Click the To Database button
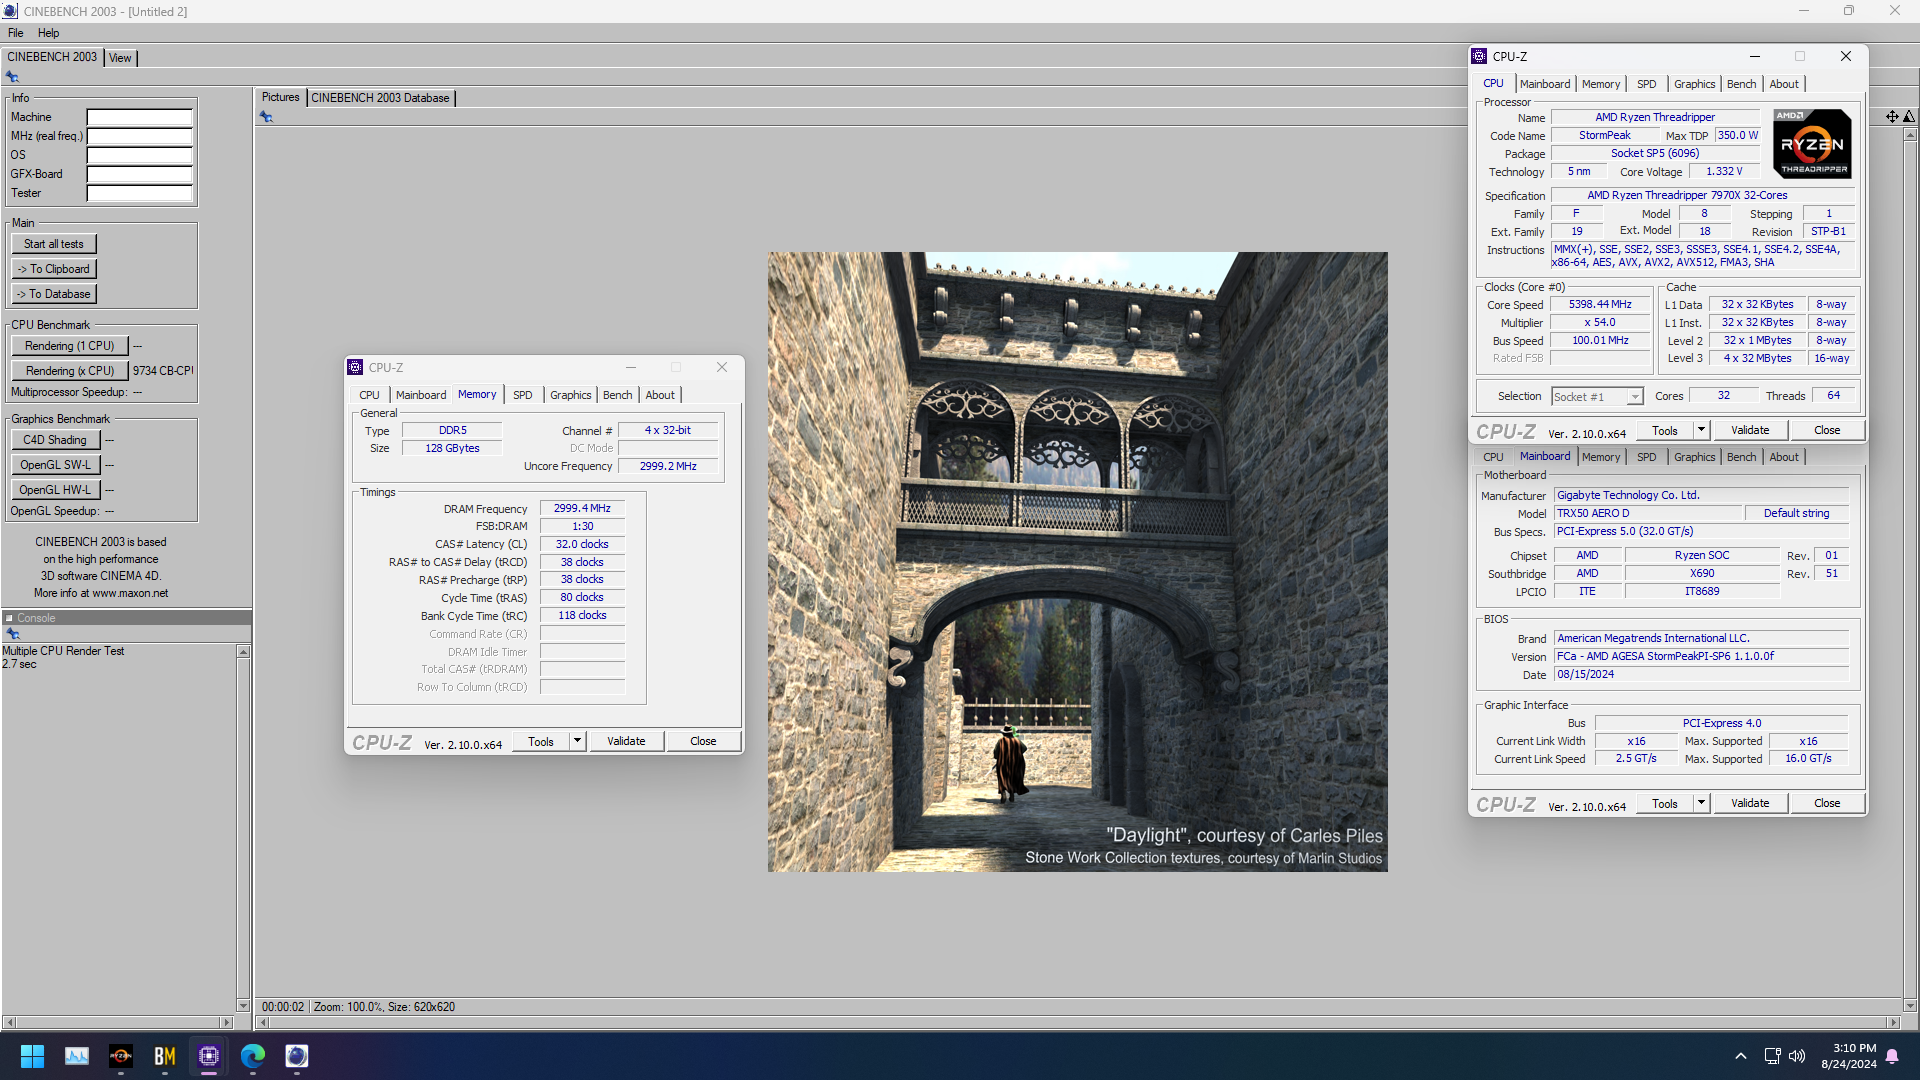Viewport: 1920px width, 1080px height. [x=54, y=294]
